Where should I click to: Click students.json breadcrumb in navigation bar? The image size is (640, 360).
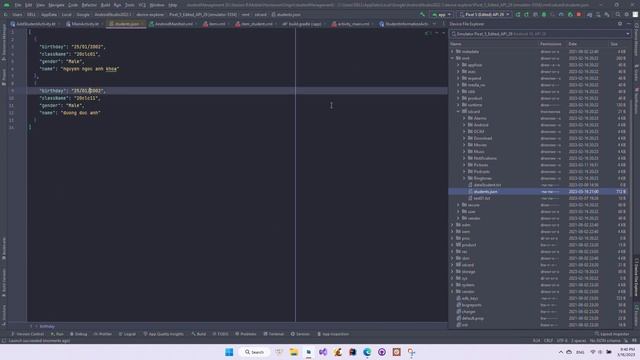(287, 15)
